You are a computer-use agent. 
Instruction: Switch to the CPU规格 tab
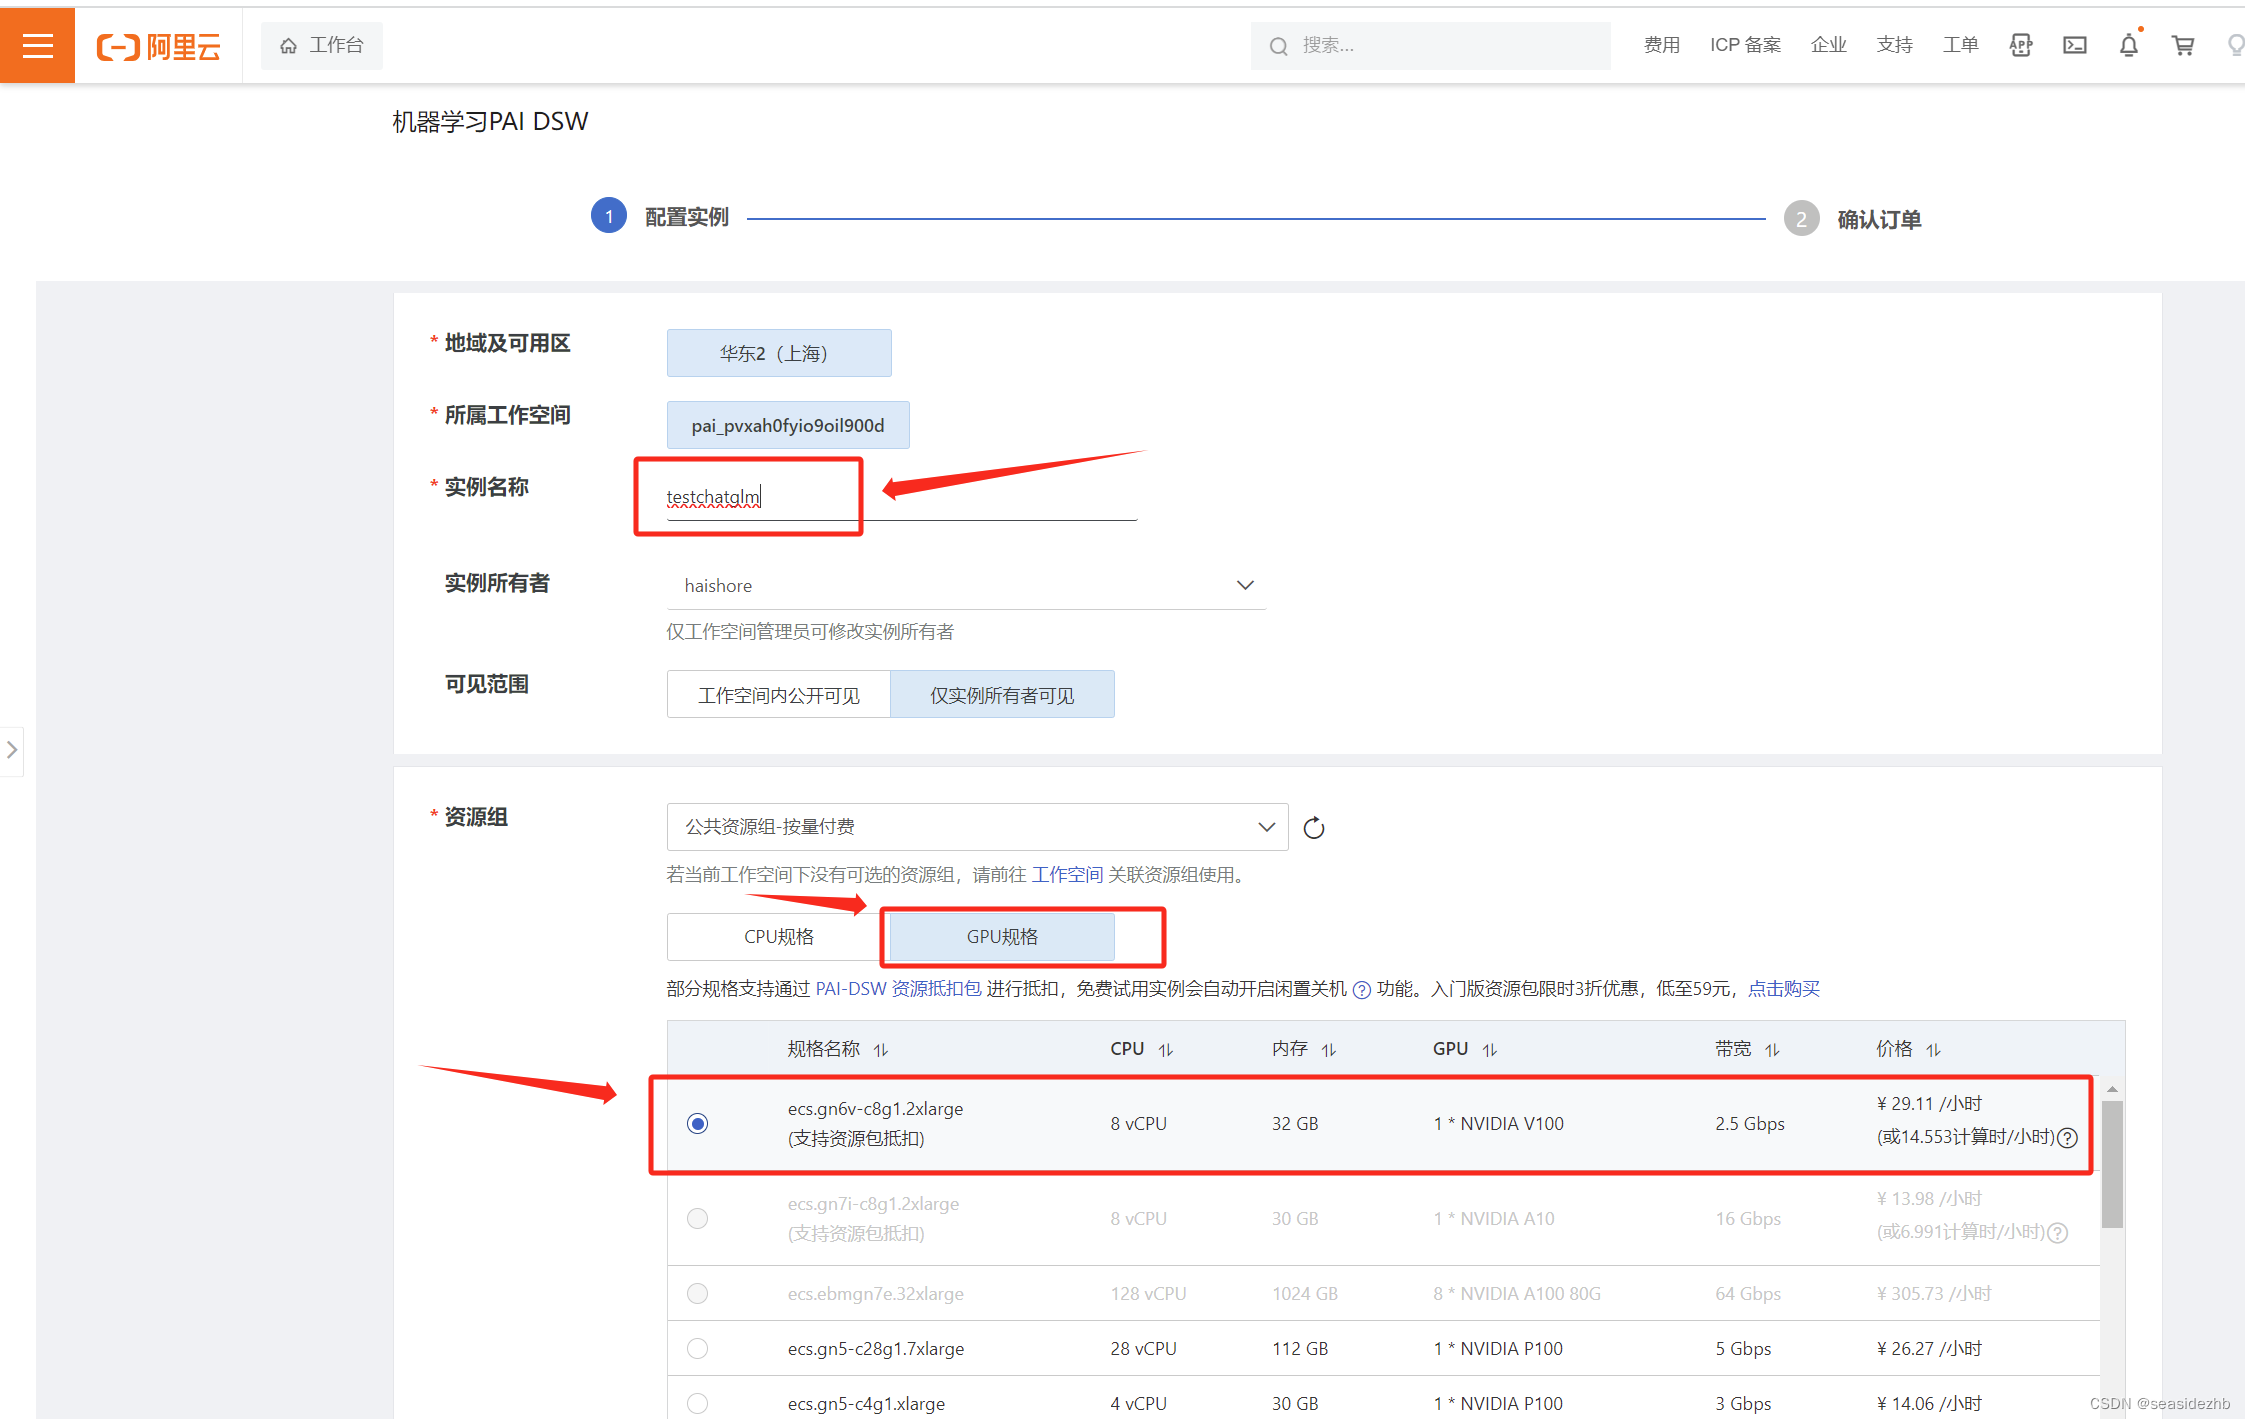point(778,937)
